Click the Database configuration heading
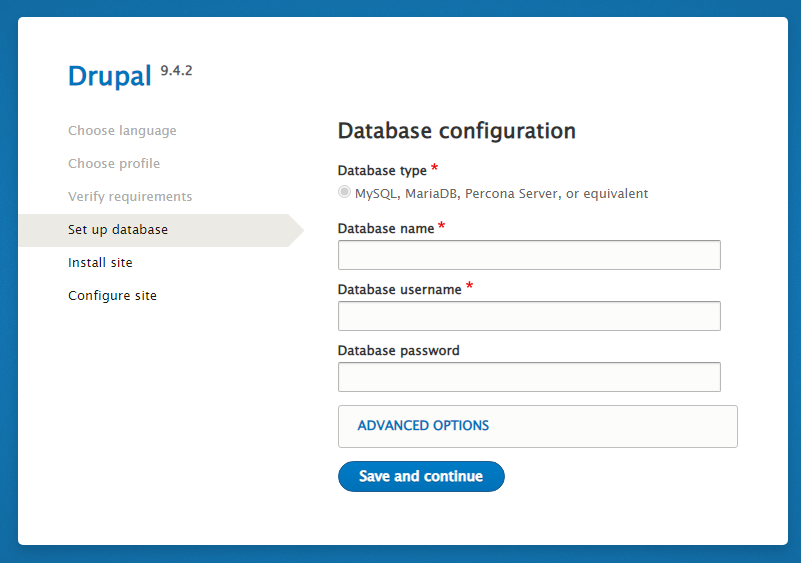The width and height of the screenshot is (801, 563). (x=456, y=131)
